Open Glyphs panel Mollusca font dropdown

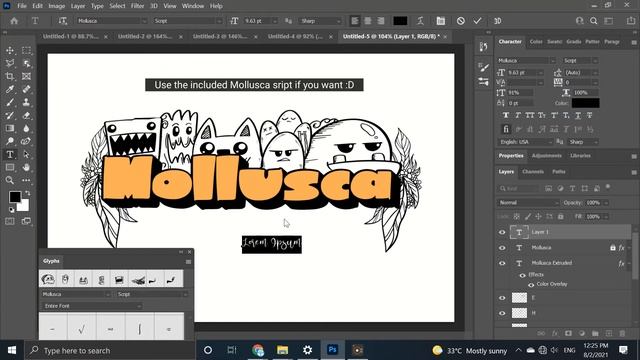coord(76,294)
